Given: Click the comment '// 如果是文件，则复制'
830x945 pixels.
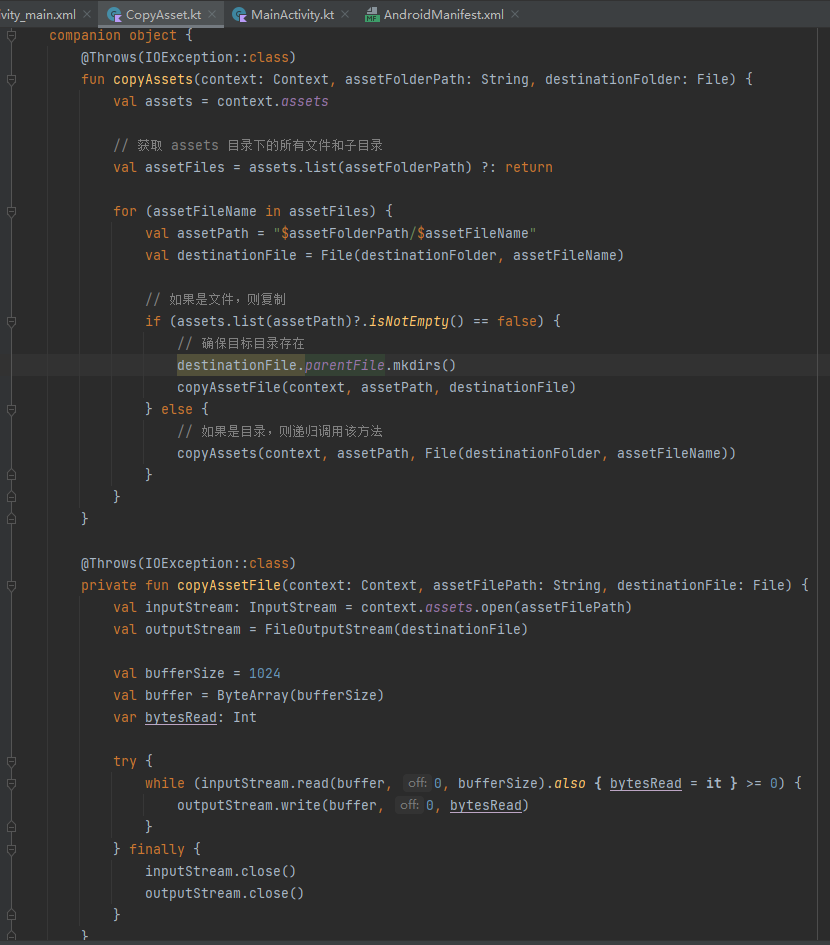Looking at the screenshot, I should point(216,300).
